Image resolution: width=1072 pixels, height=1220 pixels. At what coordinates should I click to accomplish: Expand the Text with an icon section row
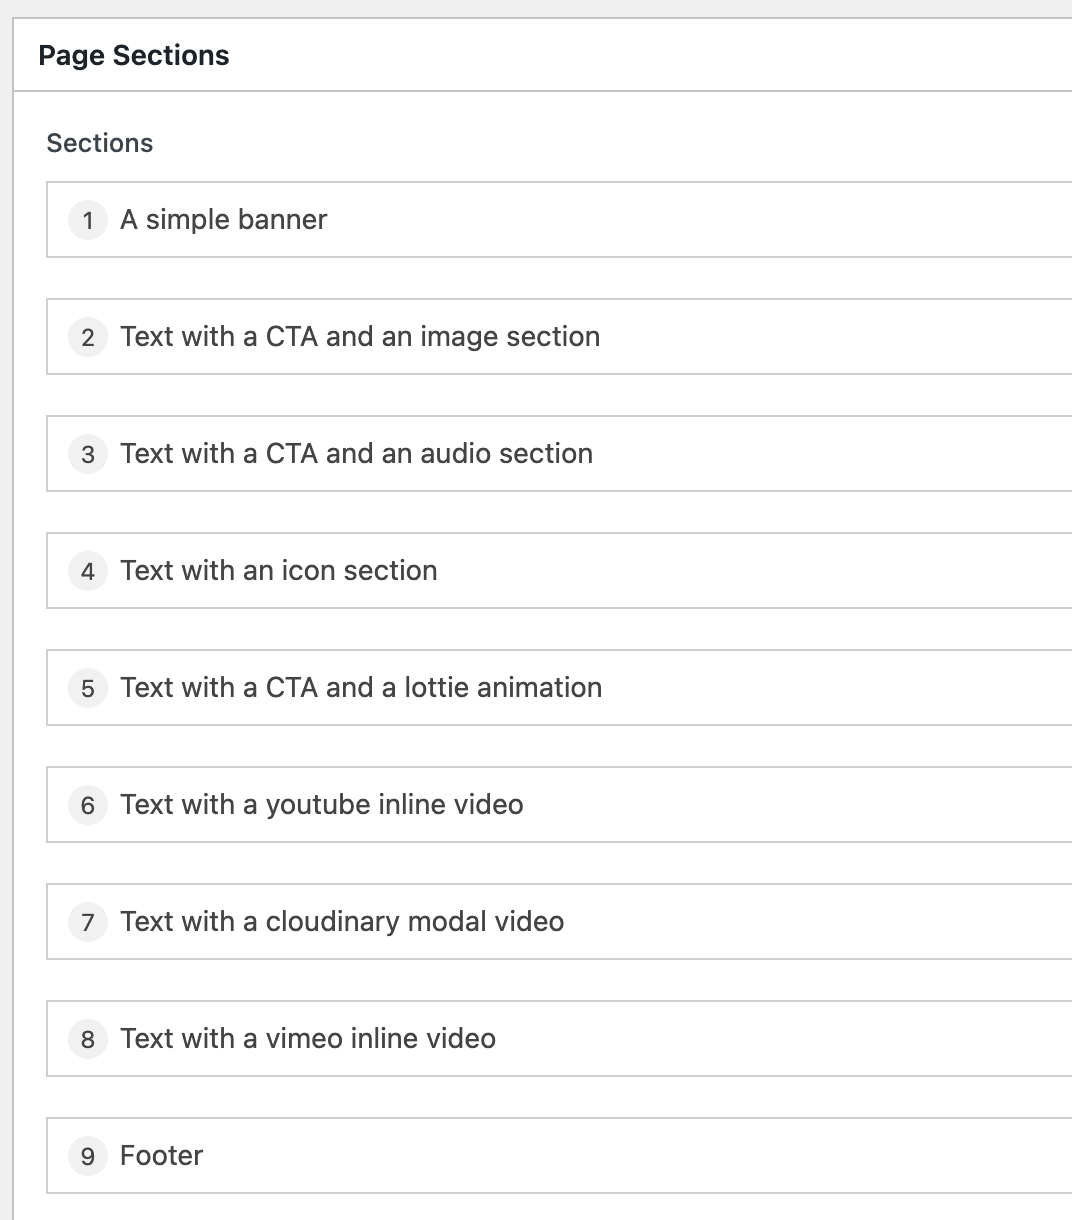pyautogui.click(x=278, y=571)
